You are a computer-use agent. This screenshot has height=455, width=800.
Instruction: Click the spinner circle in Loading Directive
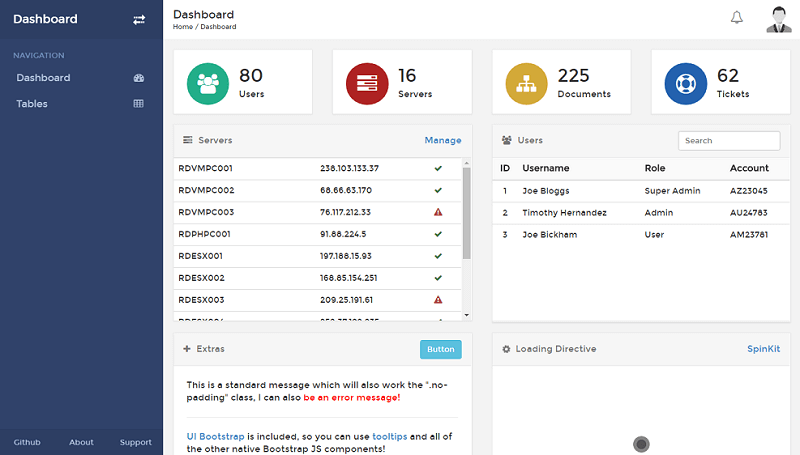tap(641, 444)
